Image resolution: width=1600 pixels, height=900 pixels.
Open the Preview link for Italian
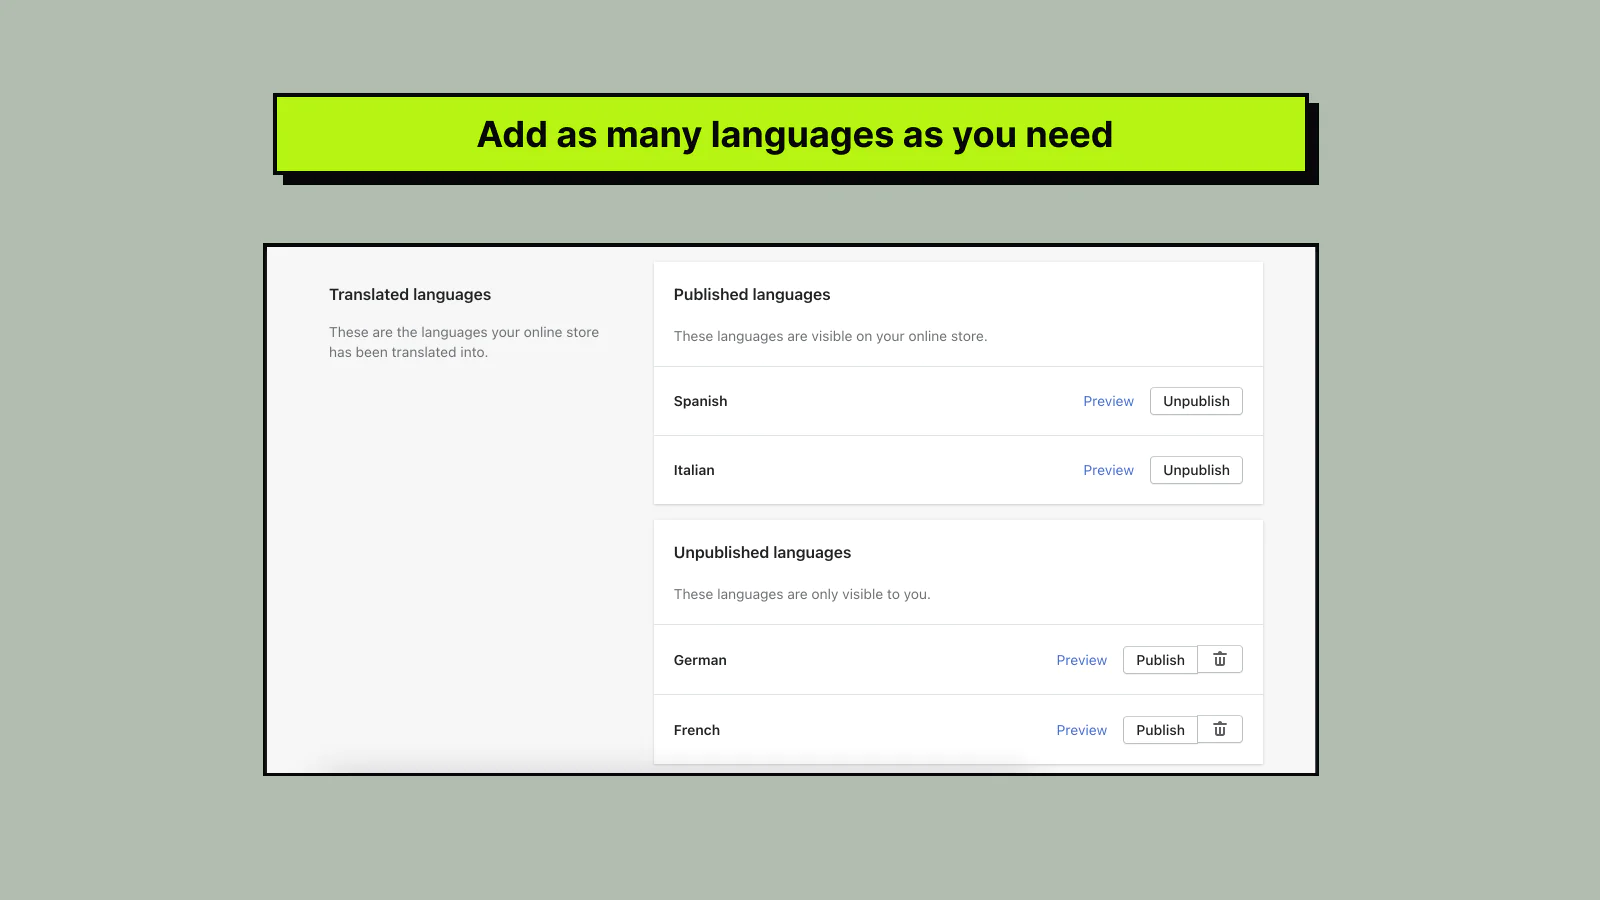click(1108, 470)
